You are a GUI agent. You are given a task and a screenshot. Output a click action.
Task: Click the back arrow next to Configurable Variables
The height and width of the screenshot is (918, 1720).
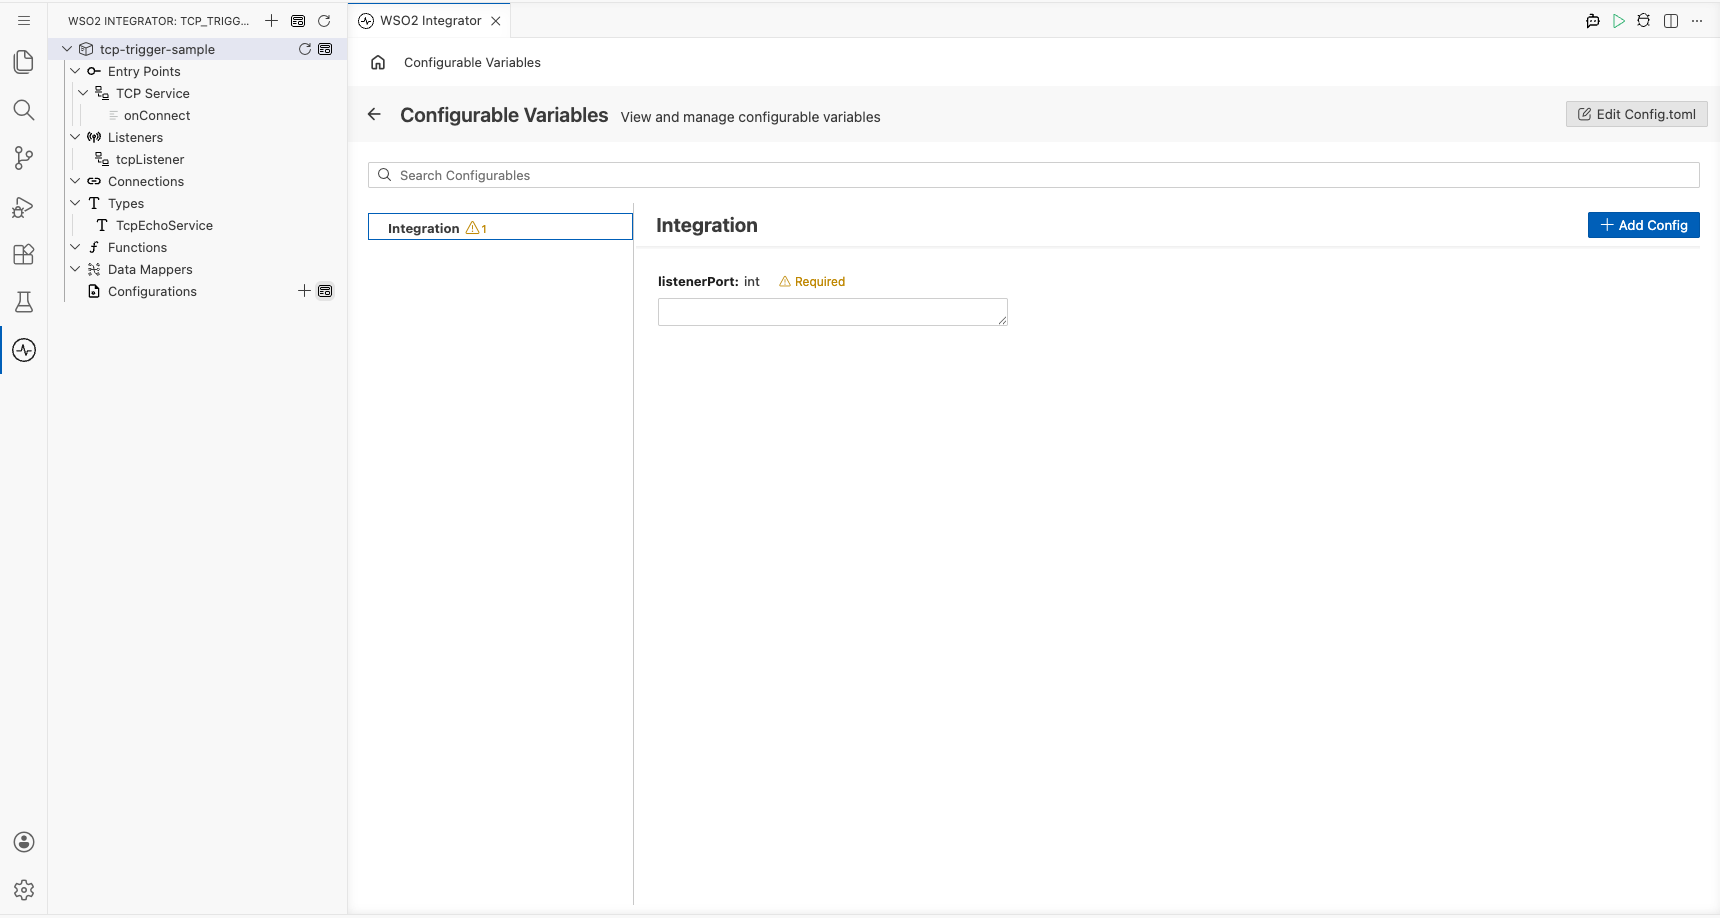click(x=374, y=114)
